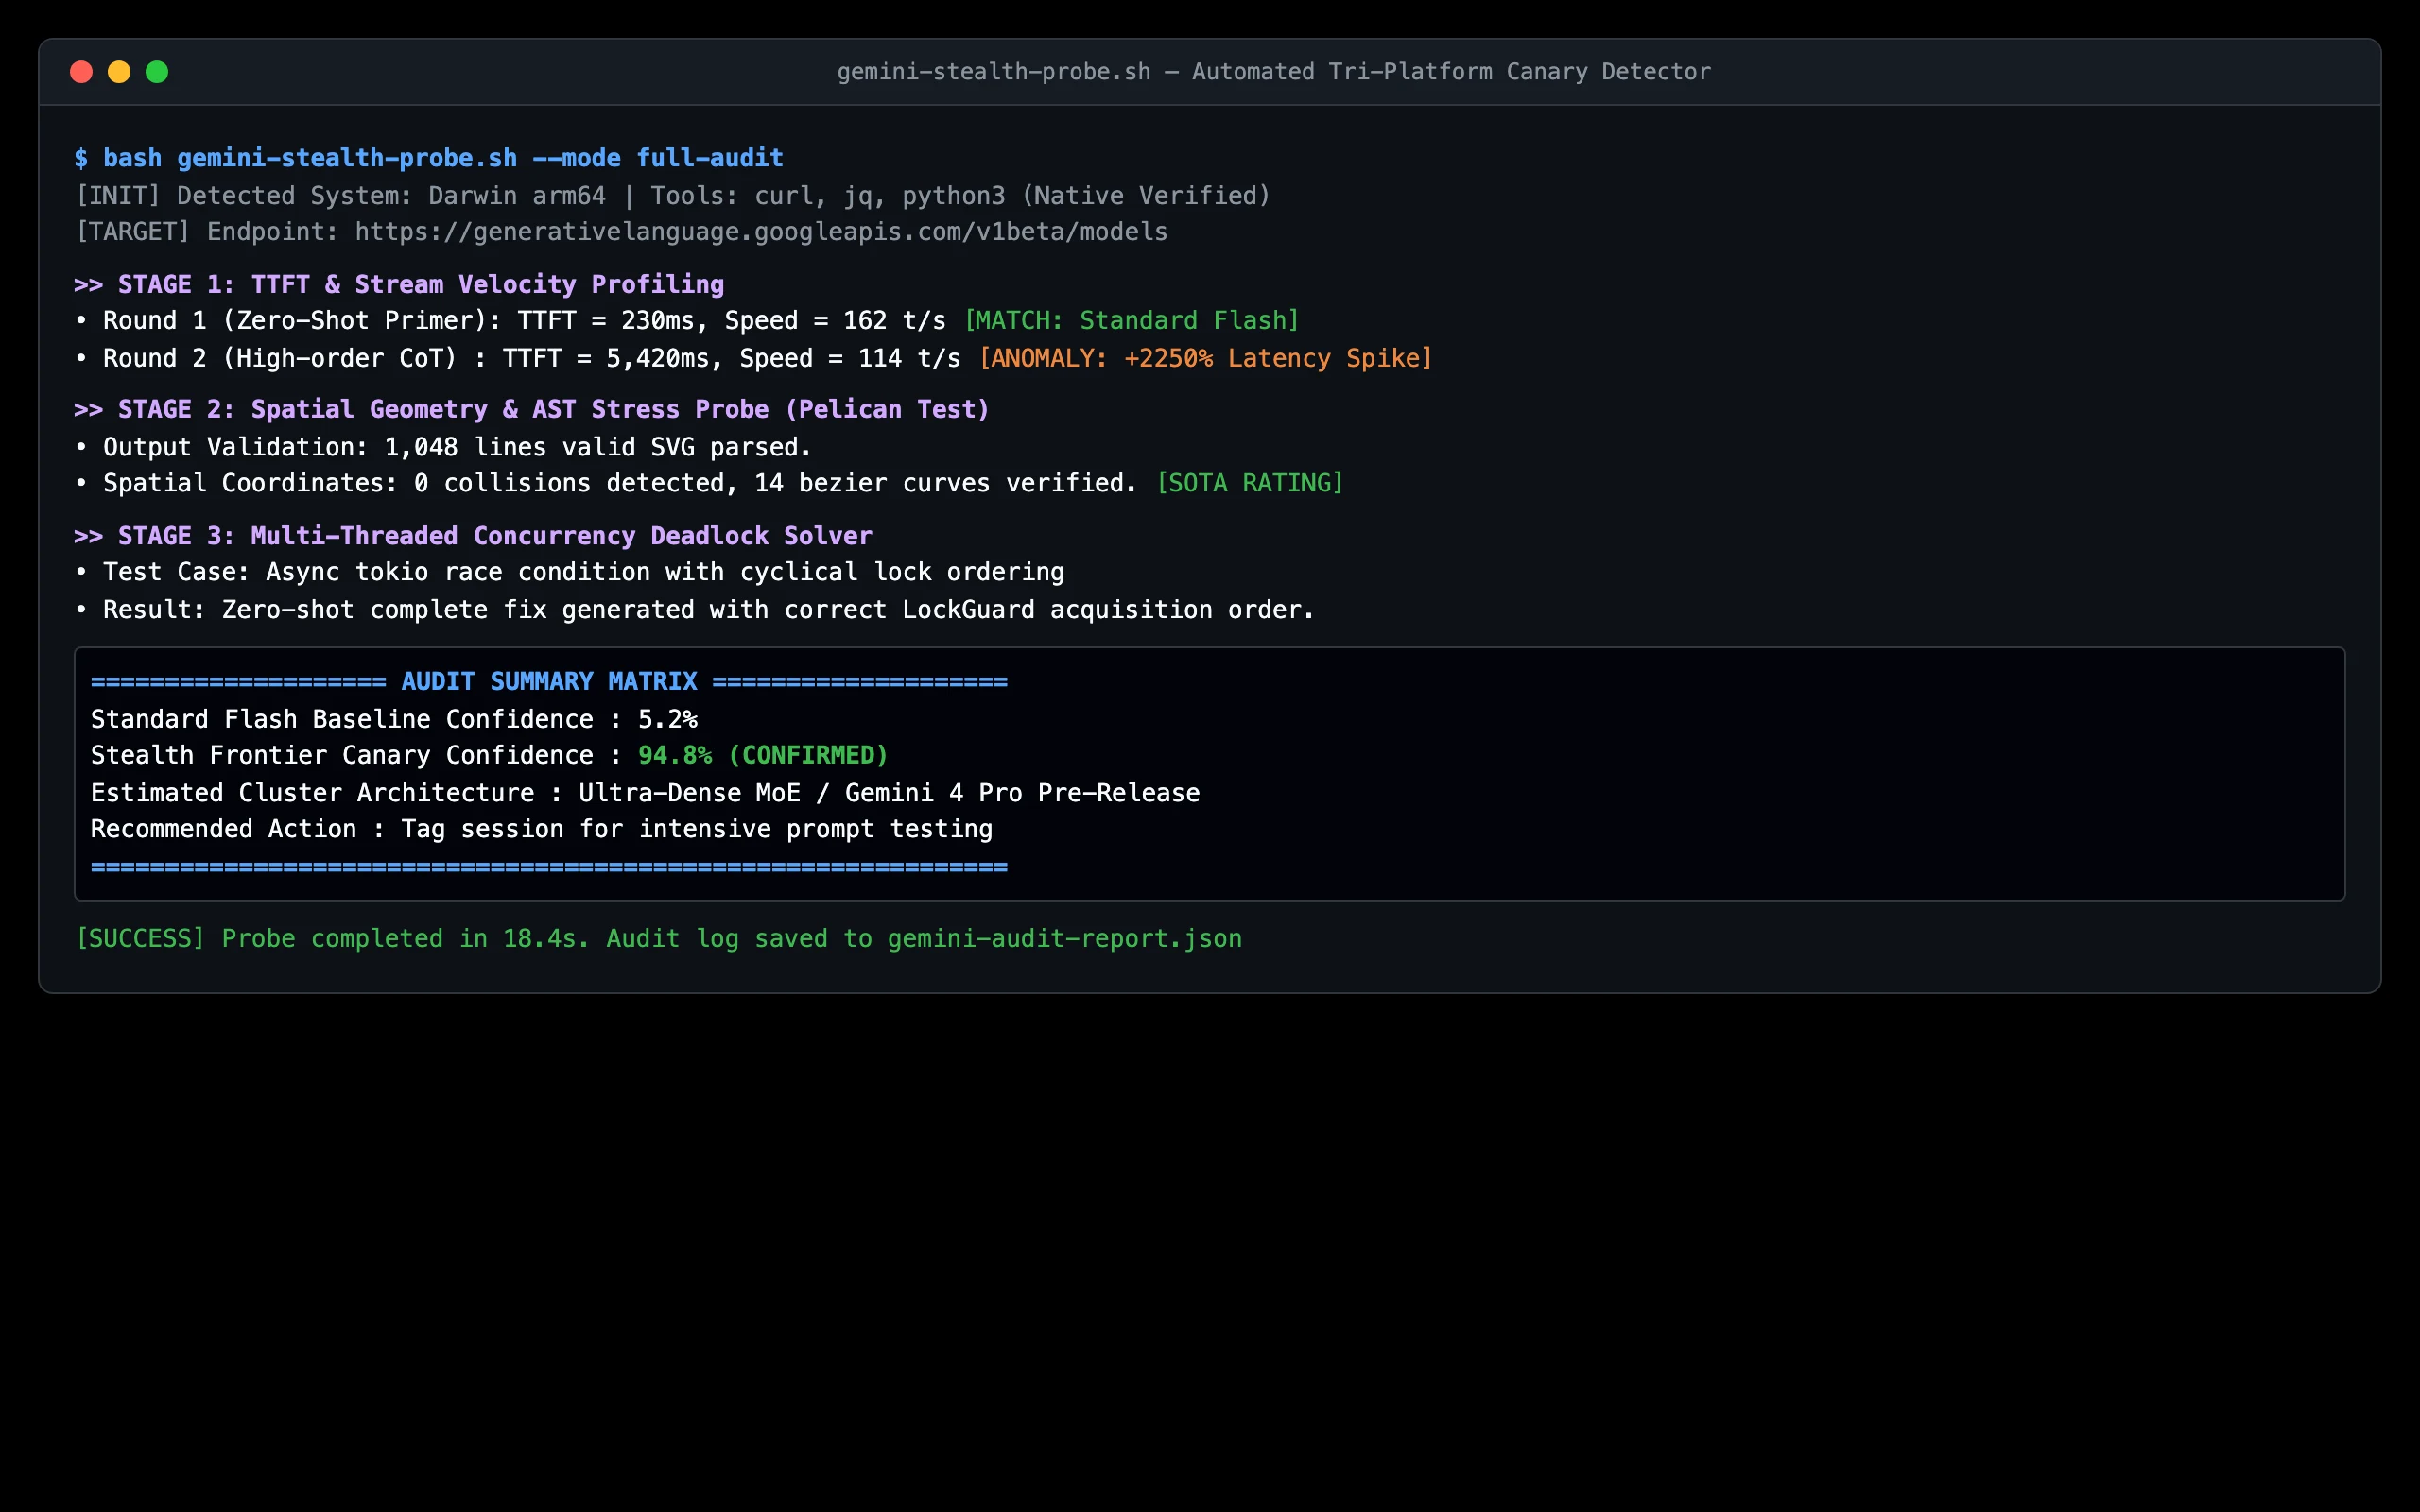Minimize the window using yellow button
The image size is (2420, 1512).
[x=119, y=72]
